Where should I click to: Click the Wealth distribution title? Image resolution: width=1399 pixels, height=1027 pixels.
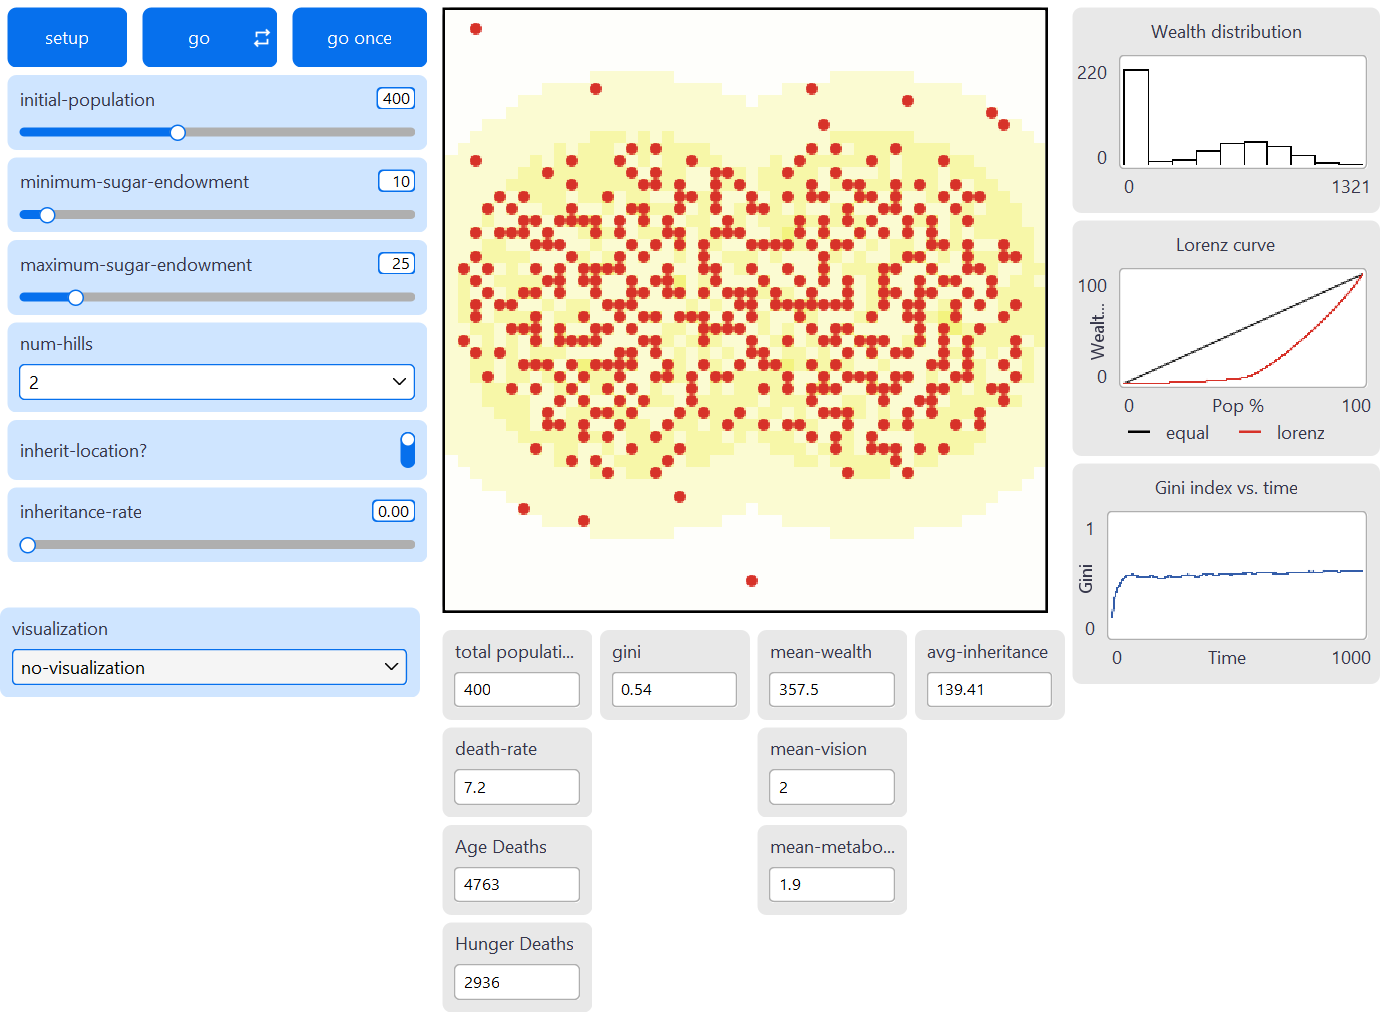coord(1226,32)
